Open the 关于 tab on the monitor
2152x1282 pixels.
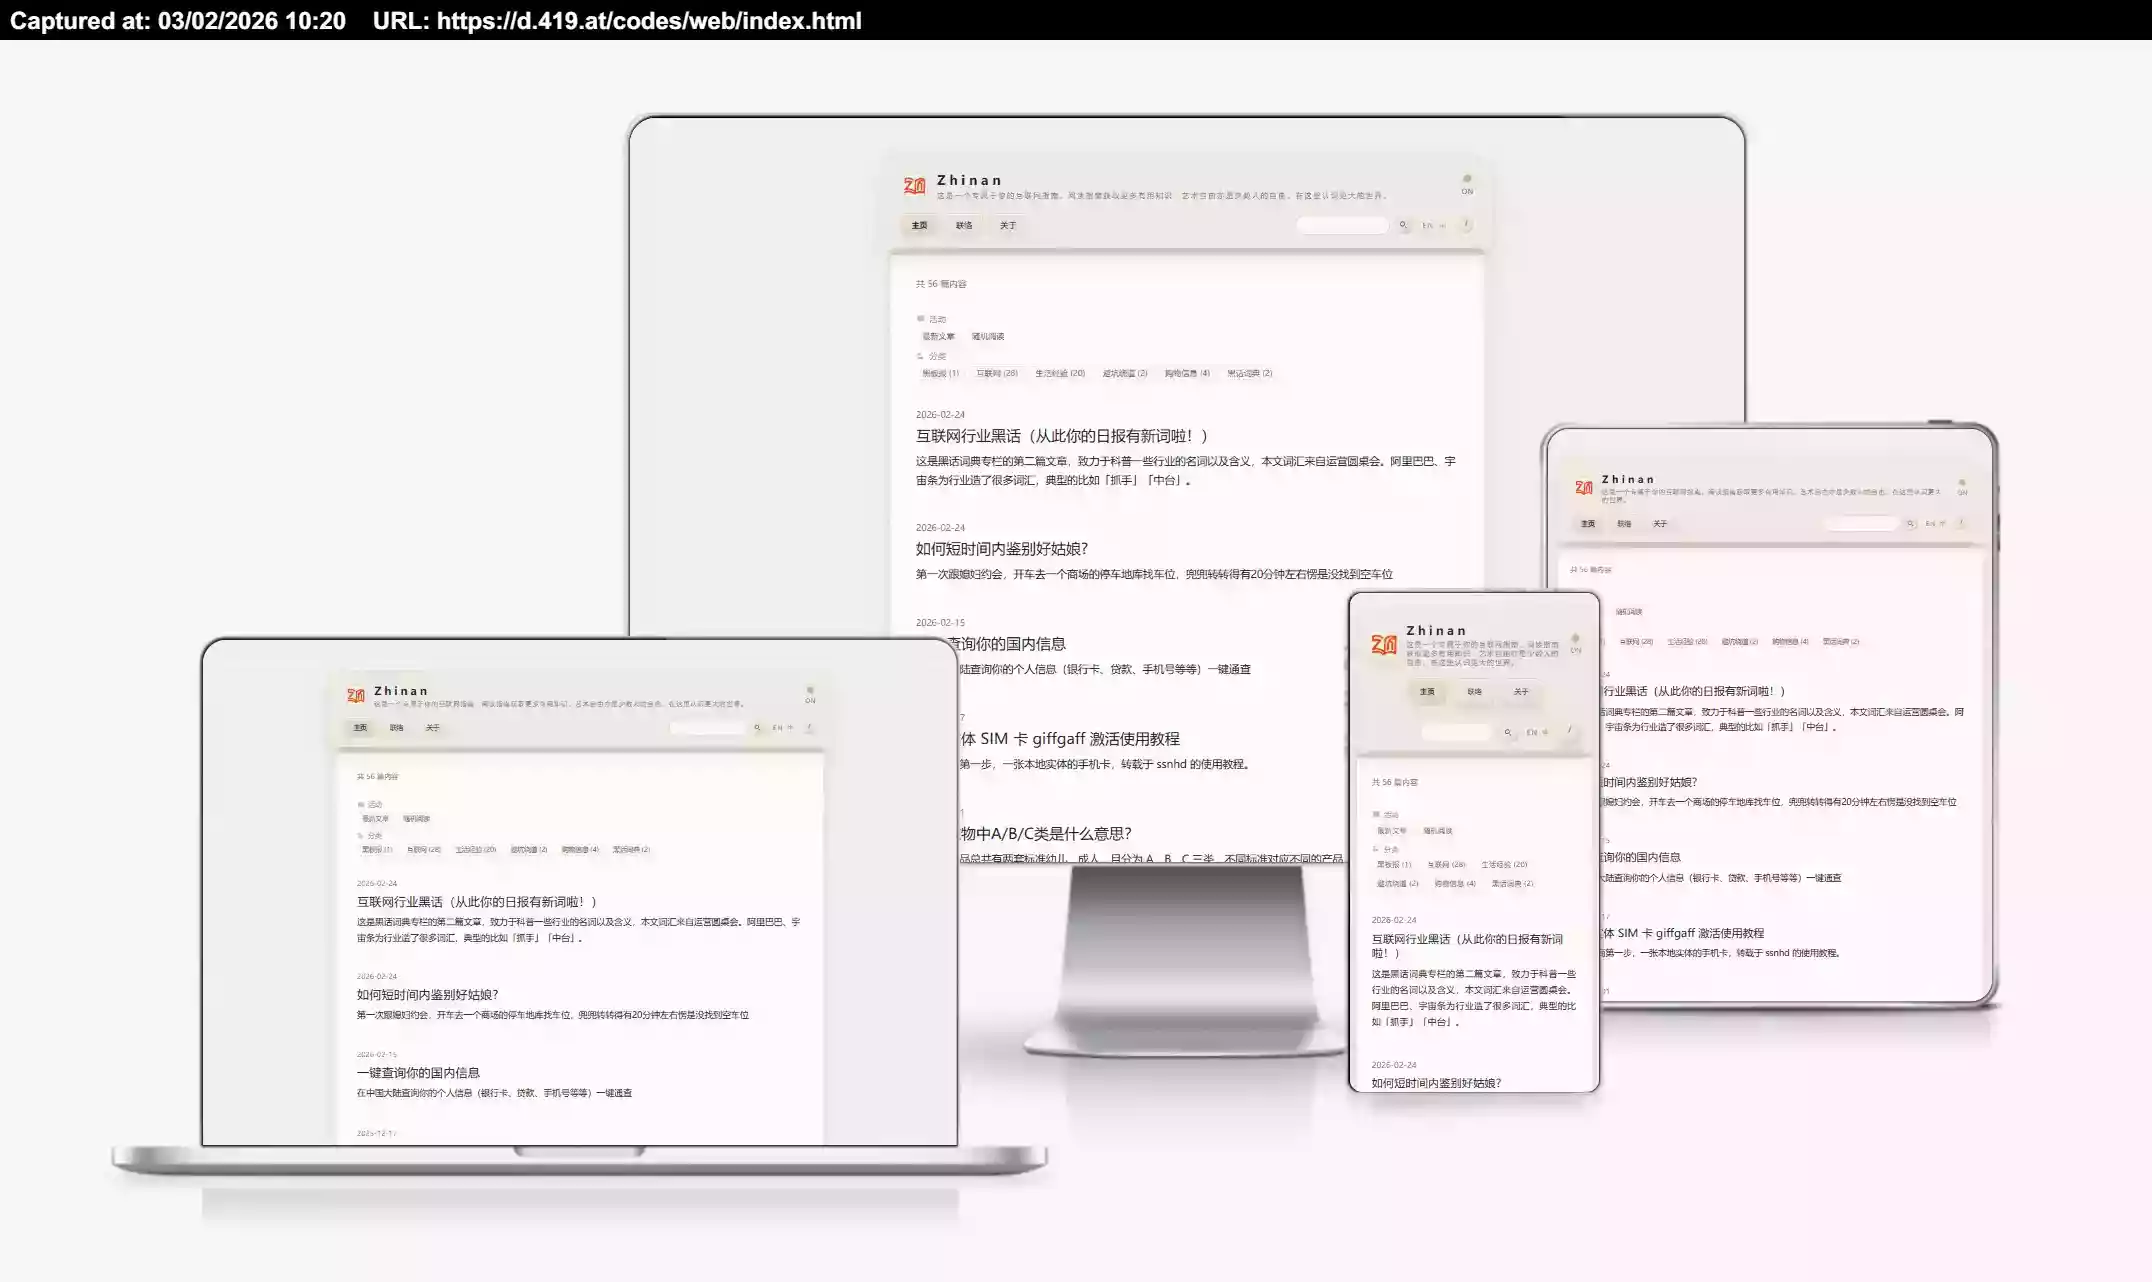pyautogui.click(x=1008, y=225)
